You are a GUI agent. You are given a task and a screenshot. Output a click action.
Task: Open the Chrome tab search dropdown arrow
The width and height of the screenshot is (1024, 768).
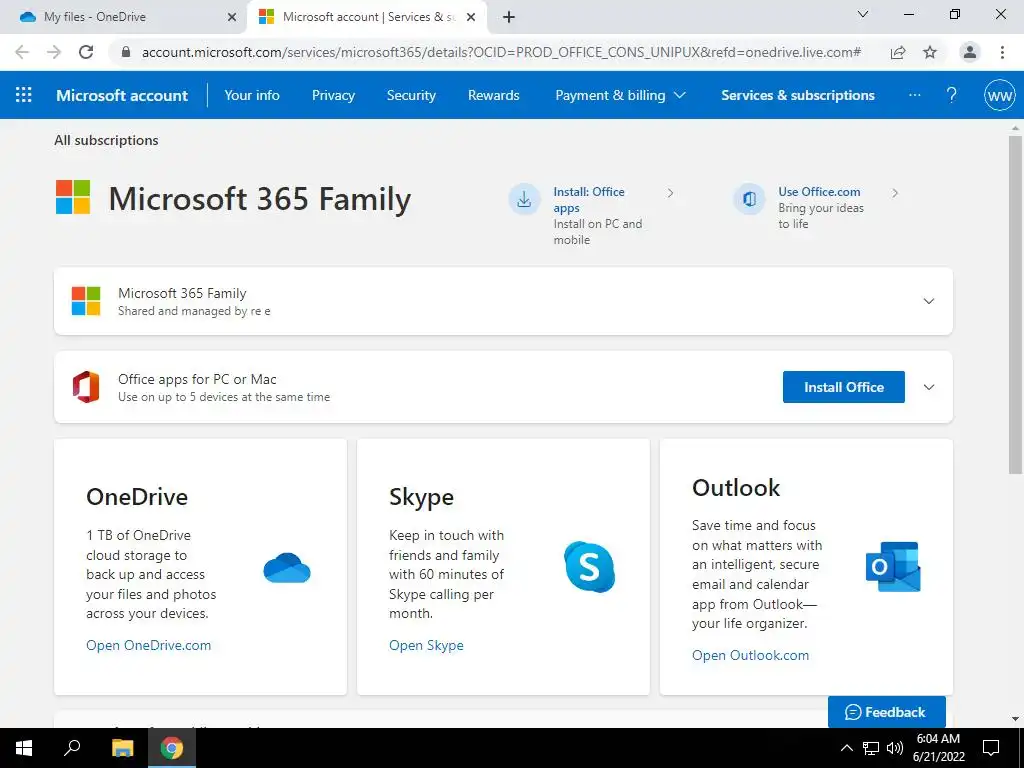point(863,14)
